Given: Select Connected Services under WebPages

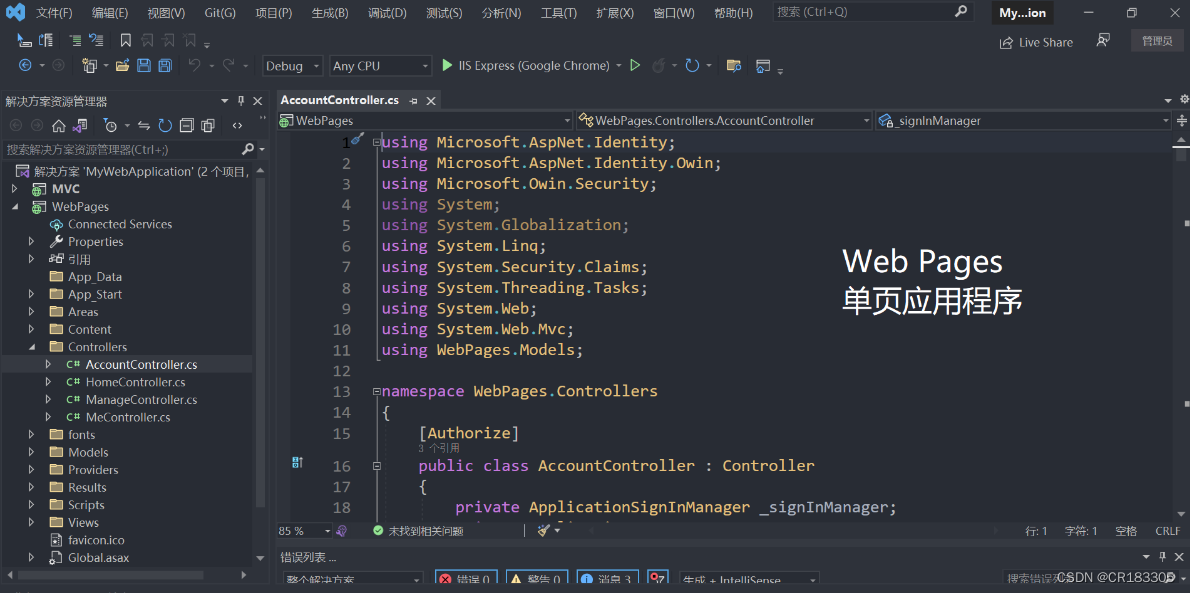Looking at the screenshot, I should click(x=120, y=224).
